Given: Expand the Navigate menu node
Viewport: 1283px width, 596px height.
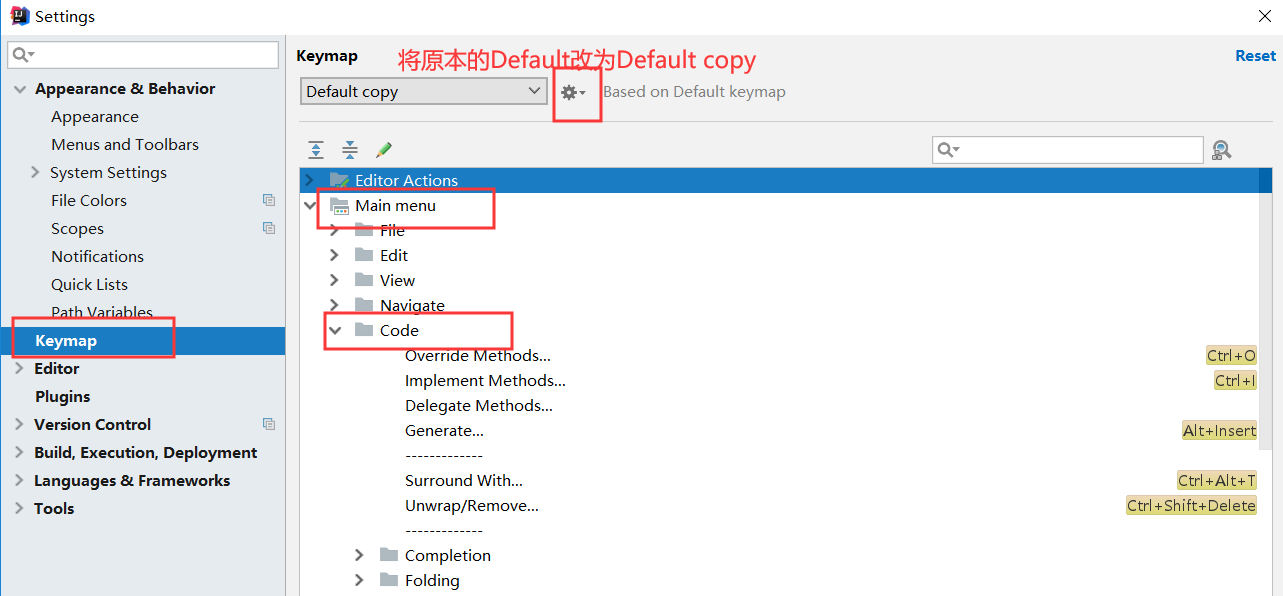Looking at the screenshot, I should click(335, 305).
